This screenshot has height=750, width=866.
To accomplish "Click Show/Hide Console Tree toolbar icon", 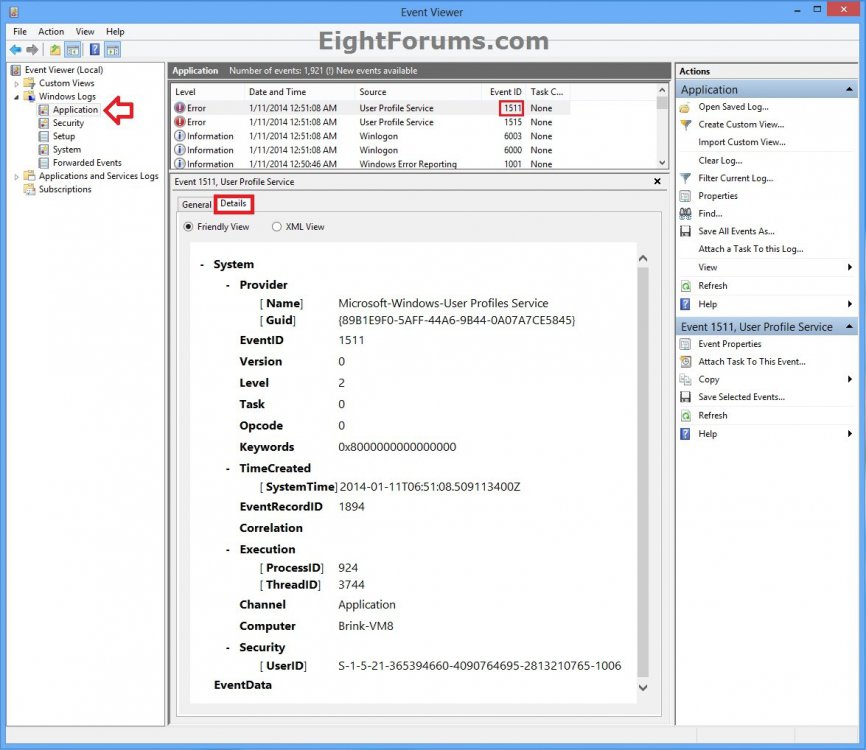I will tap(73, 50).
